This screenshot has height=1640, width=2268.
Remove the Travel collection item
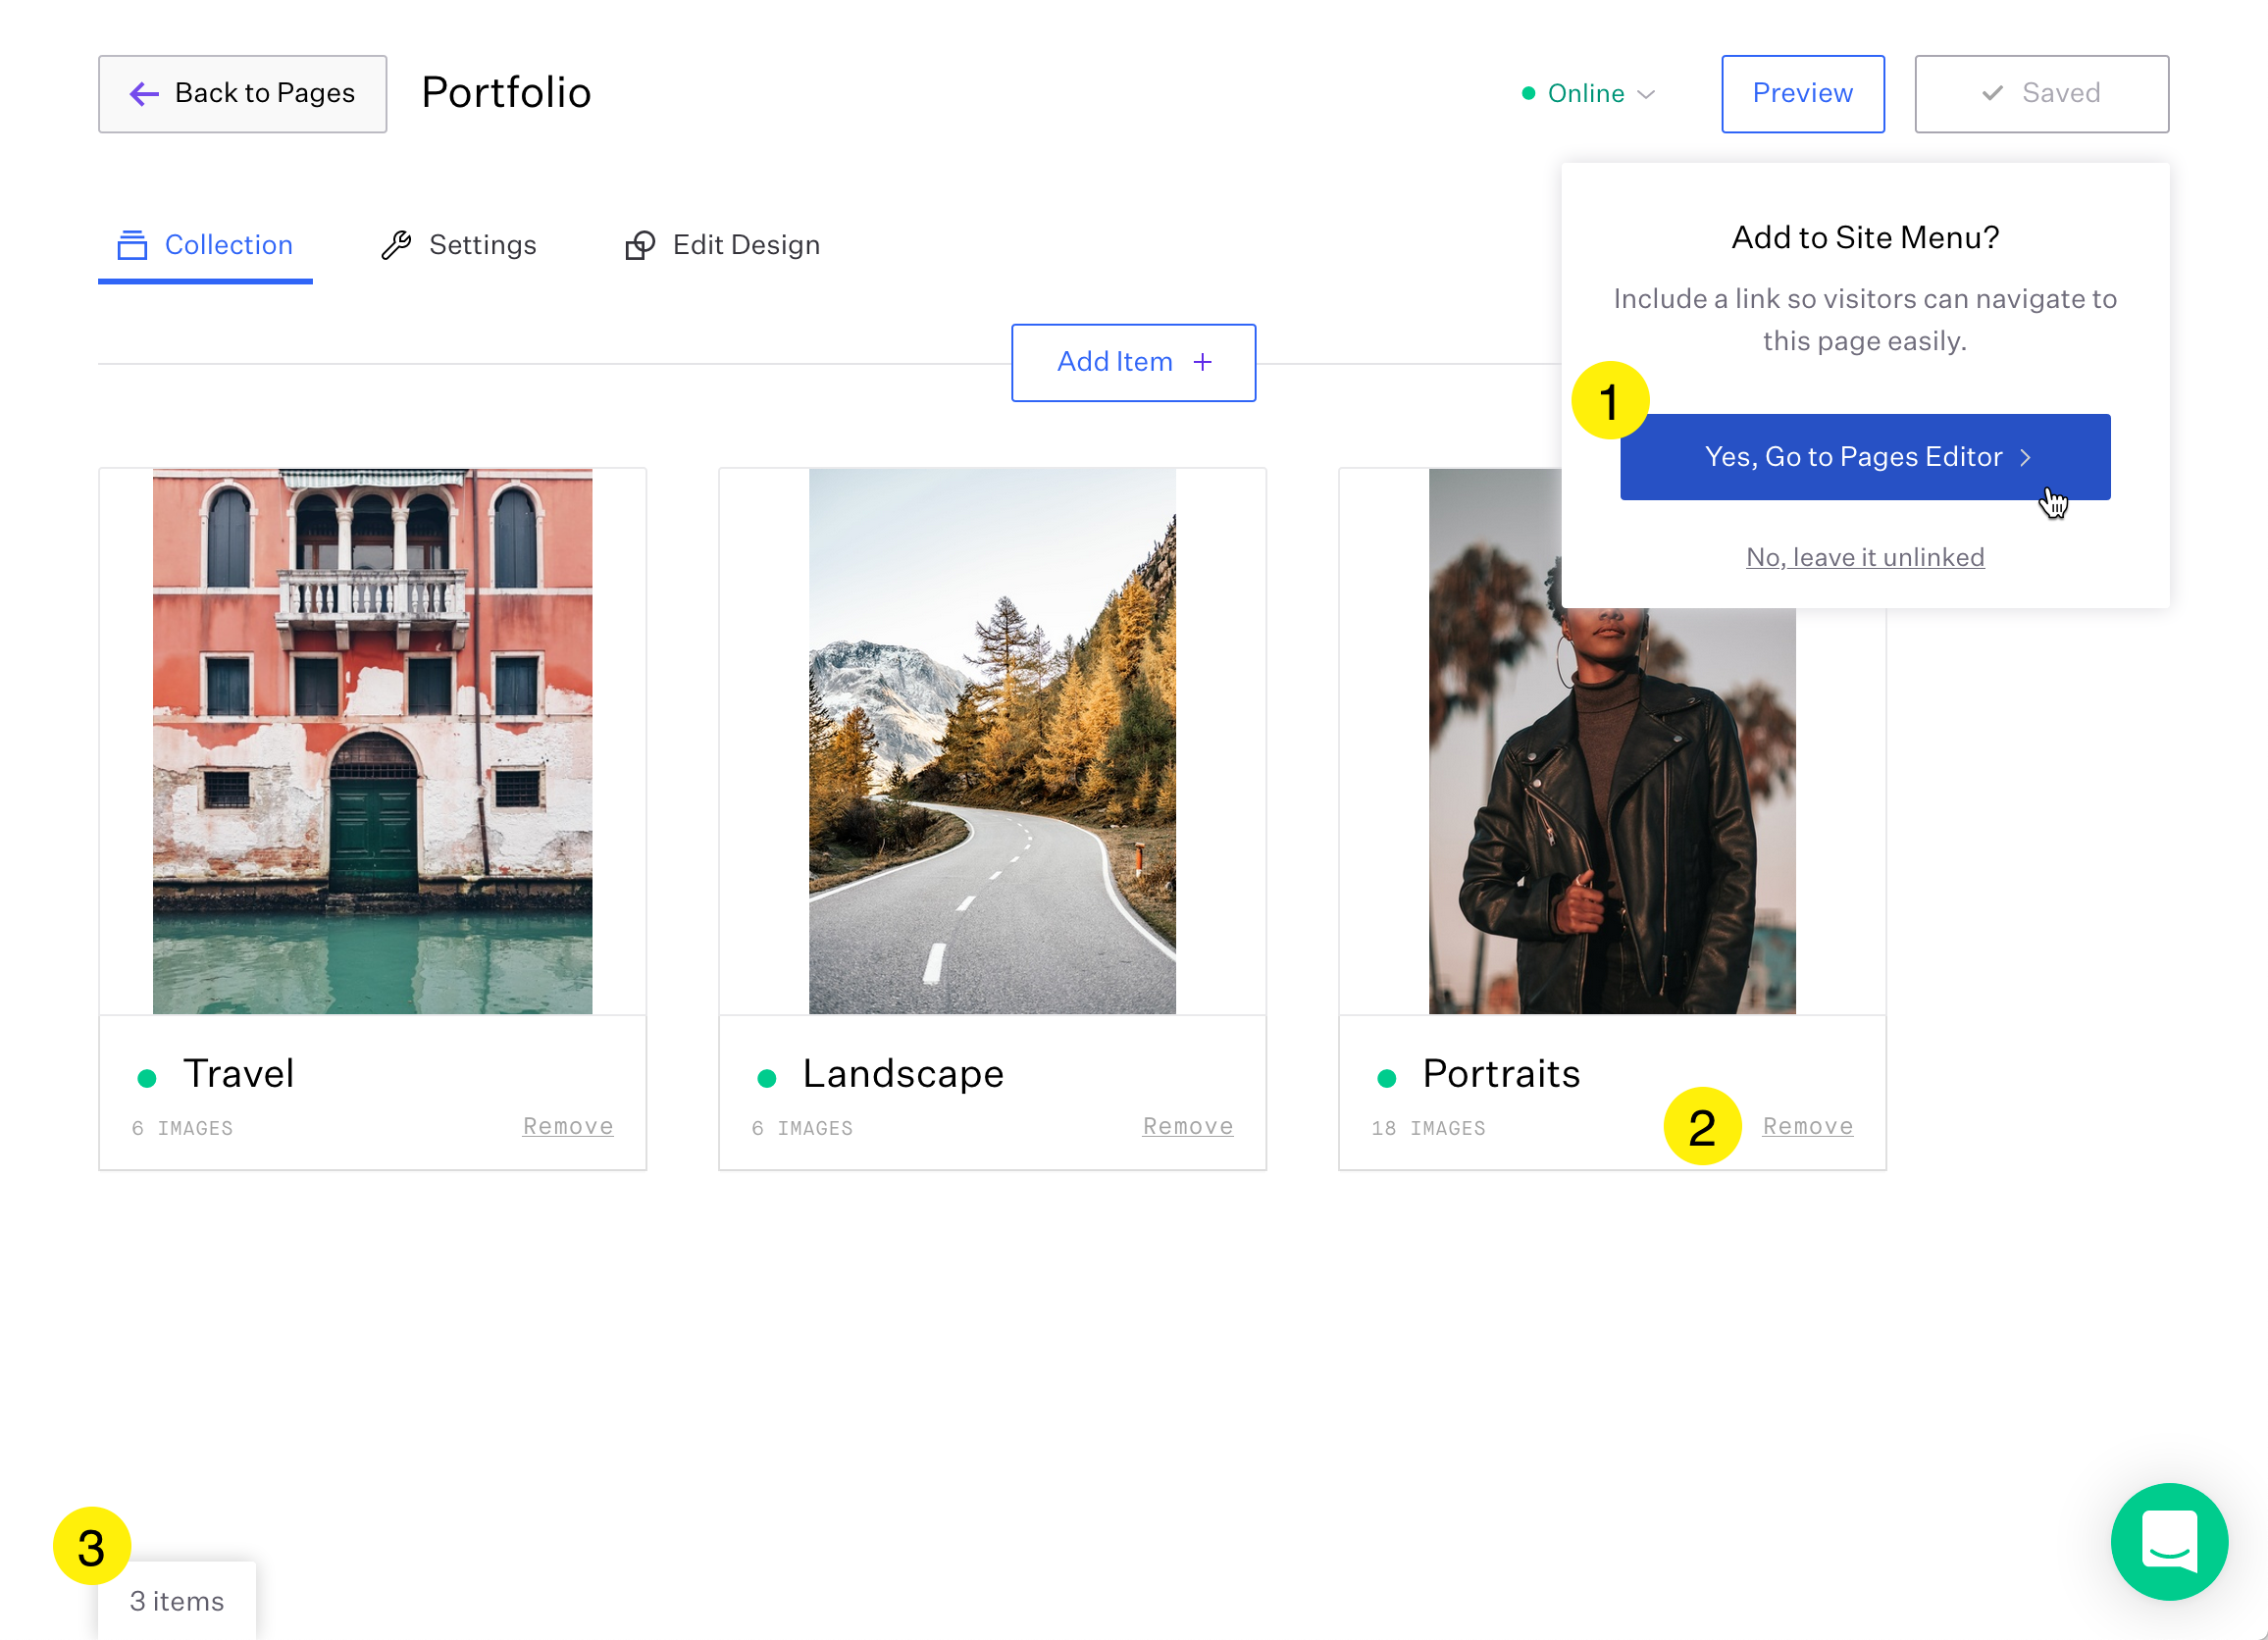point(567,1126)
